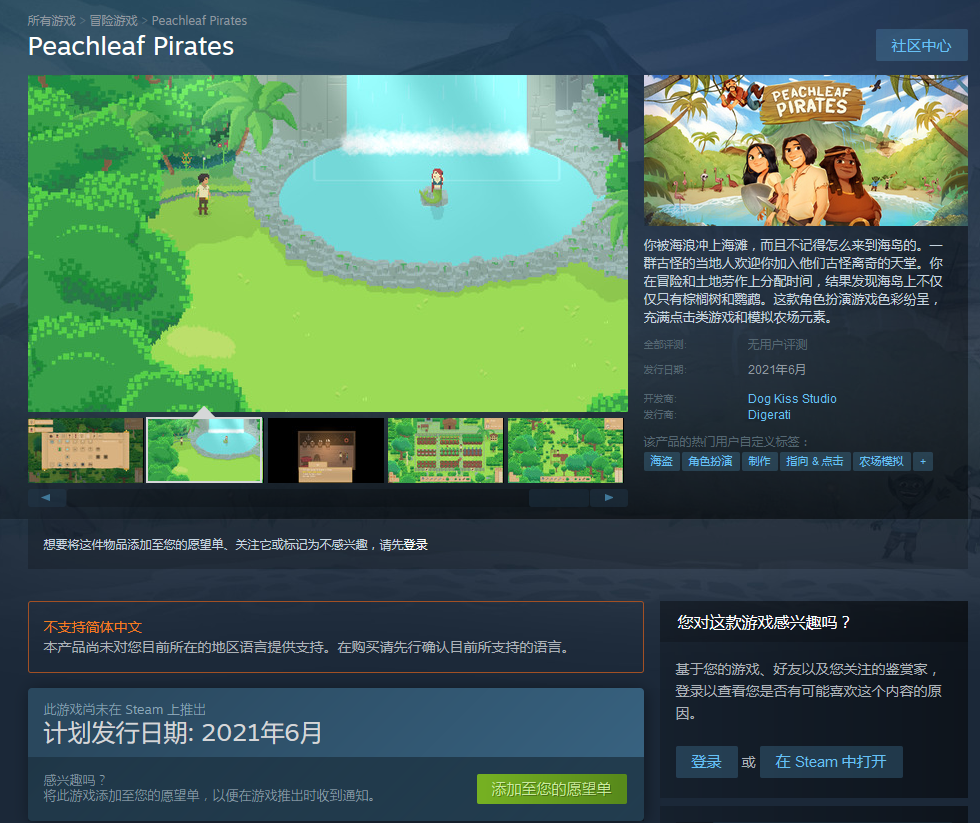Open developer Dog Kiss Studio link
This screenshot has height=823, width=980.
pyautogui.click(x=792, y=399)
